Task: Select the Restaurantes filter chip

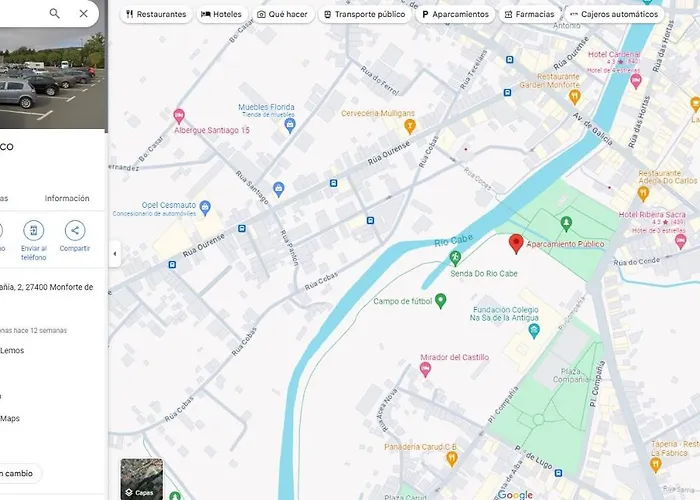Action: [x=156, y=15]
